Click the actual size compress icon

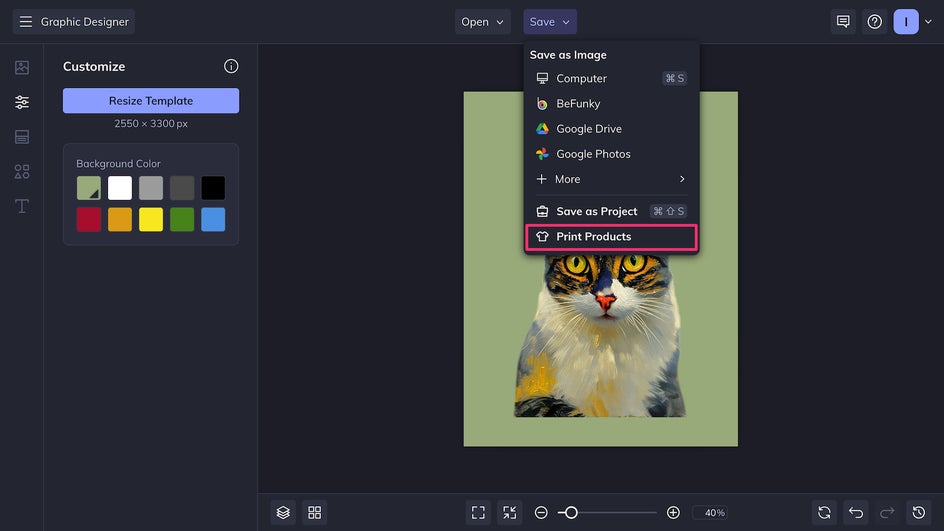coord(509,512)
